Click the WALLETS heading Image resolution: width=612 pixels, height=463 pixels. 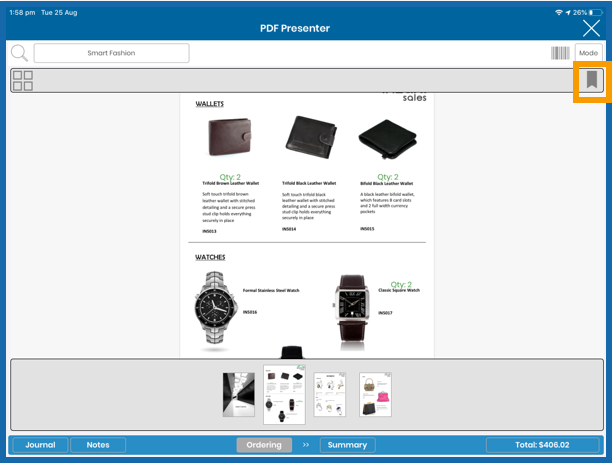tap(210, 104)
